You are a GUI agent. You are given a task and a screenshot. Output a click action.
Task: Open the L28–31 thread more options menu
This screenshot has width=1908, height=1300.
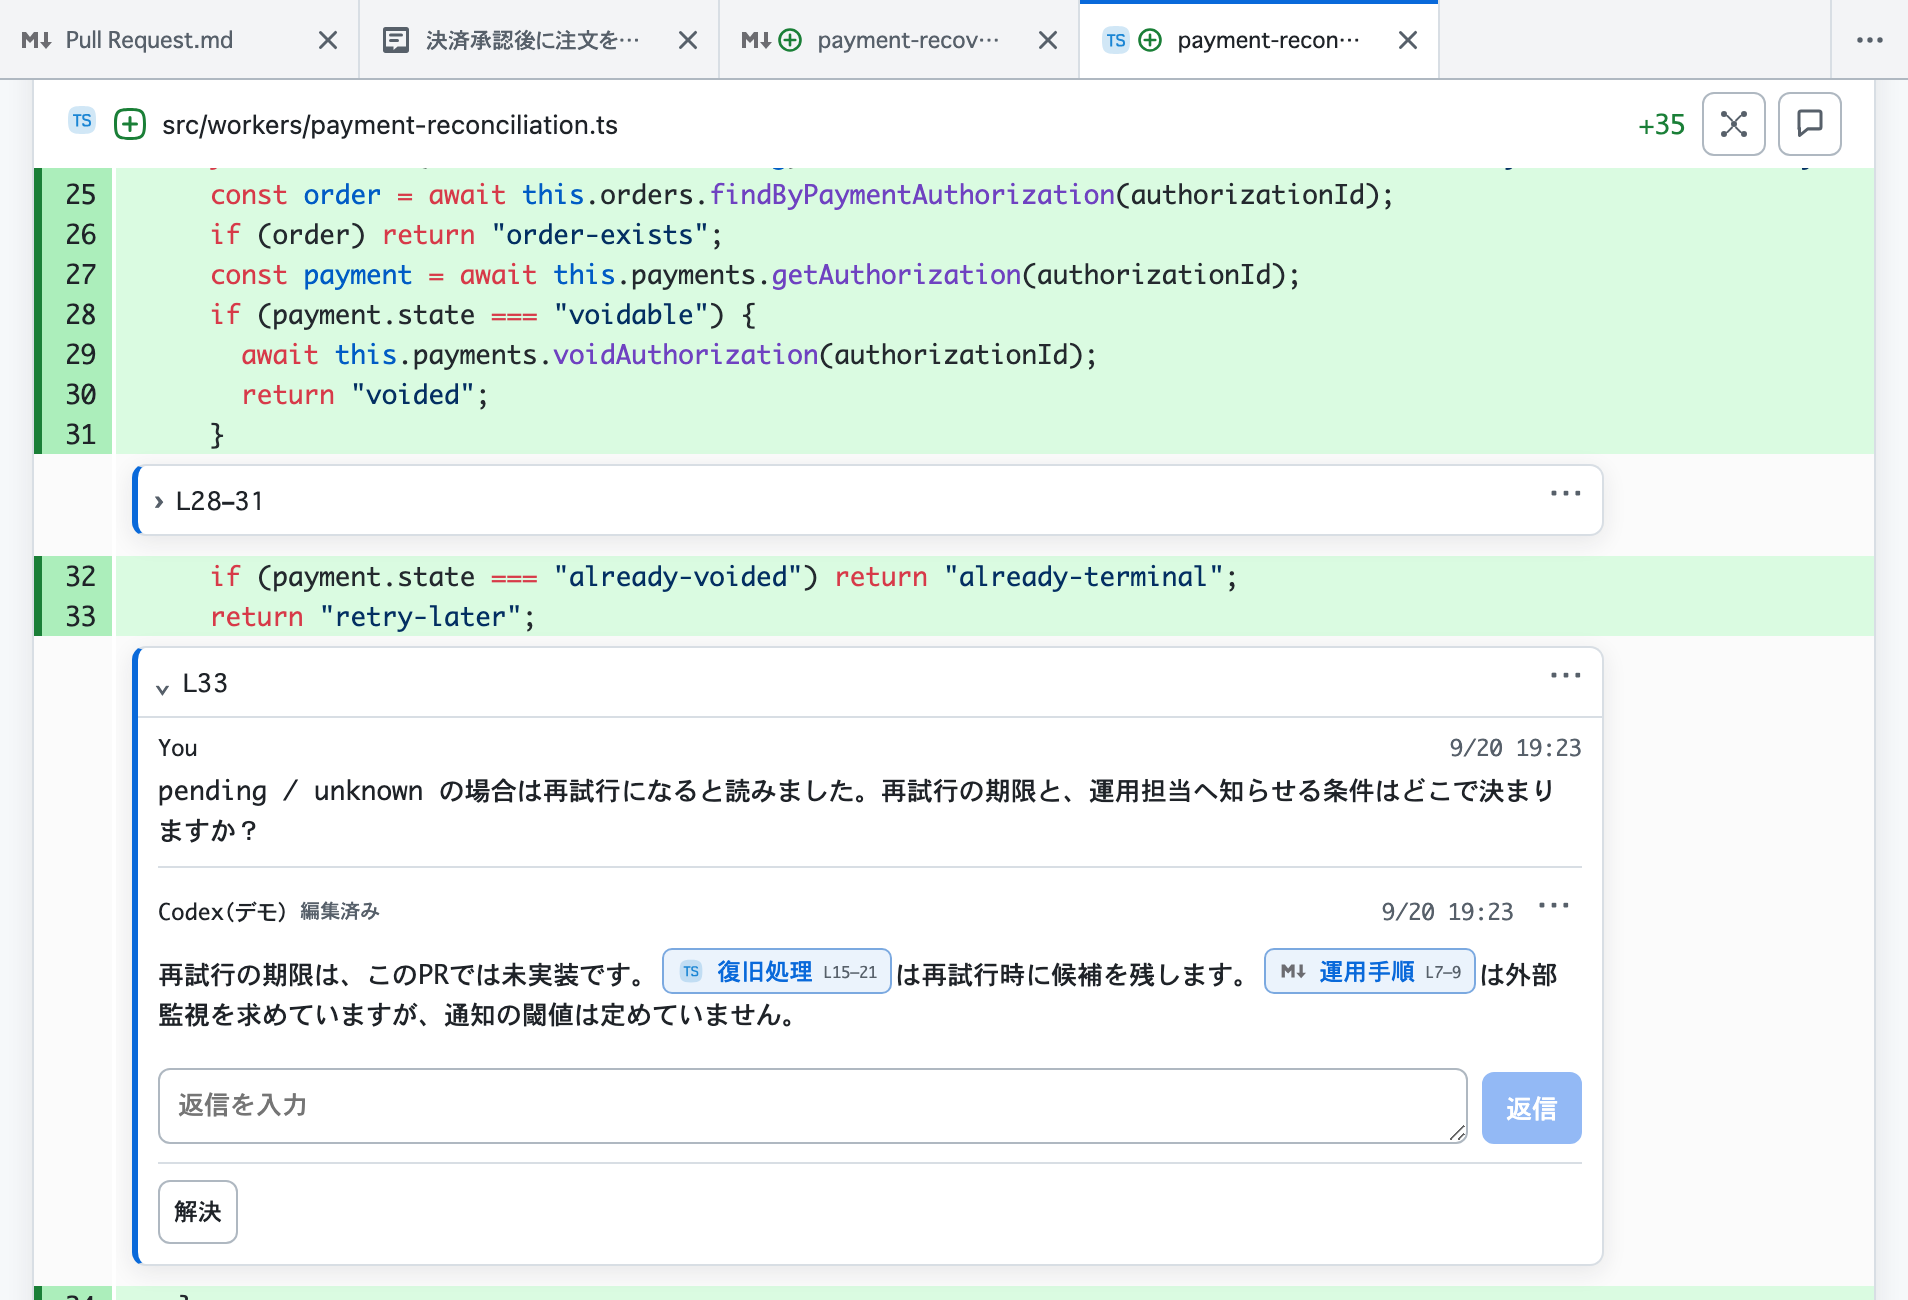coord(1566,493)
